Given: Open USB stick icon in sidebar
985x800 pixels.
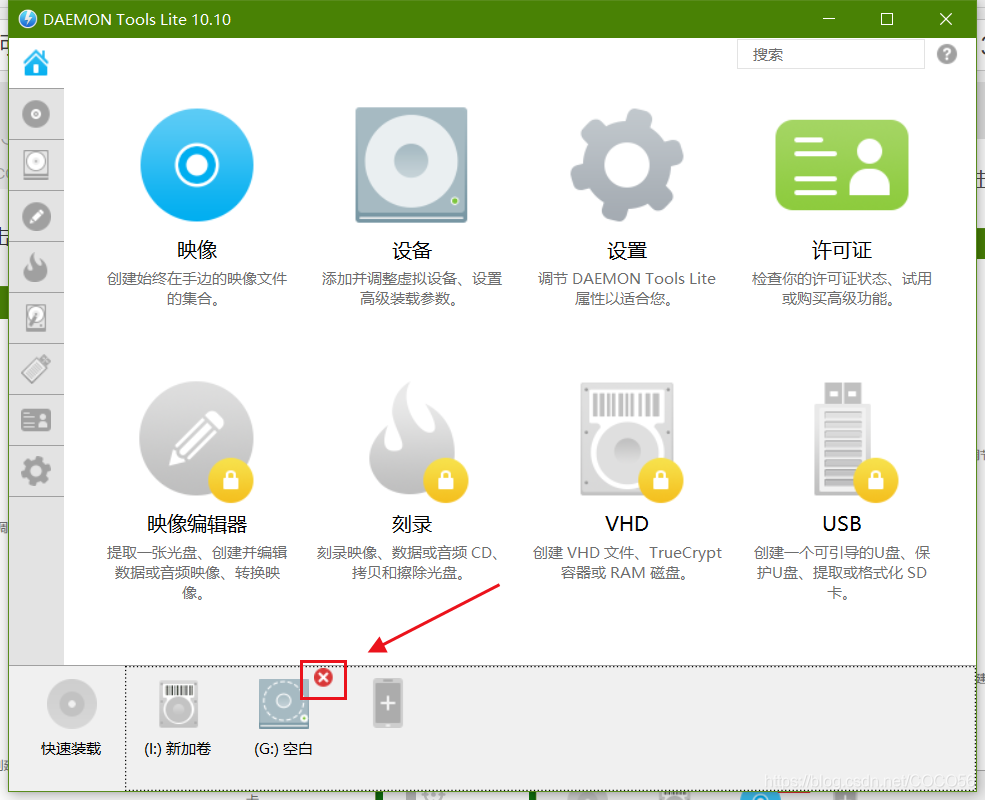Looking at the screenshot, I should pyautogui.click(x=36, y=369).
